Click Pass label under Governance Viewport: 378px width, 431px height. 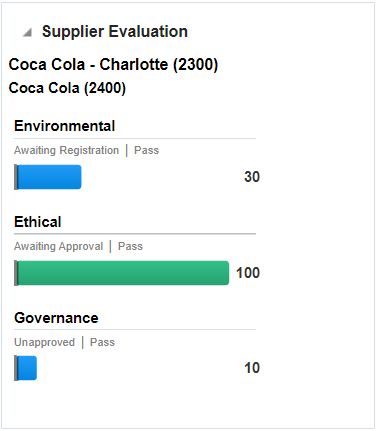(x=102, y=342)
